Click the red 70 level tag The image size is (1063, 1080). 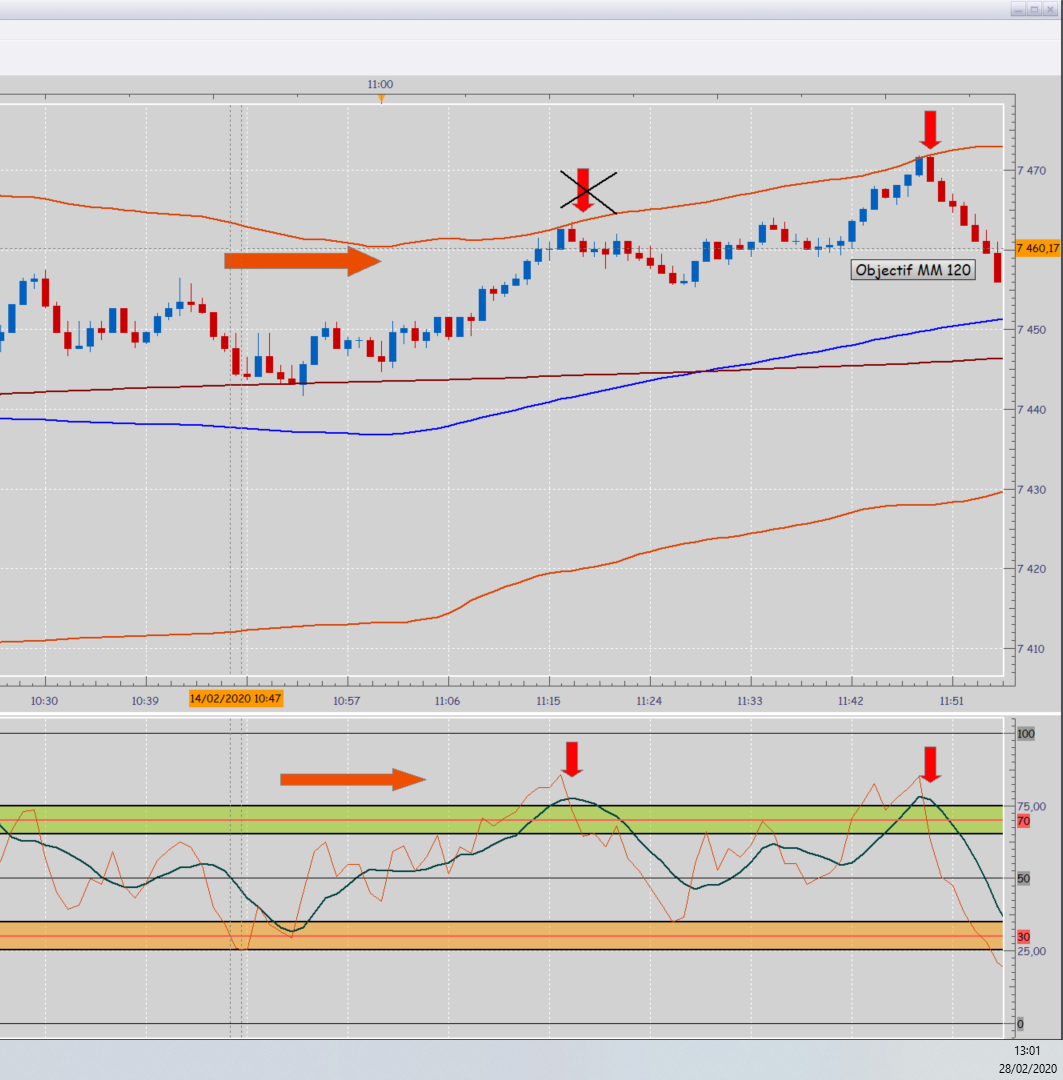(1024, 821)
